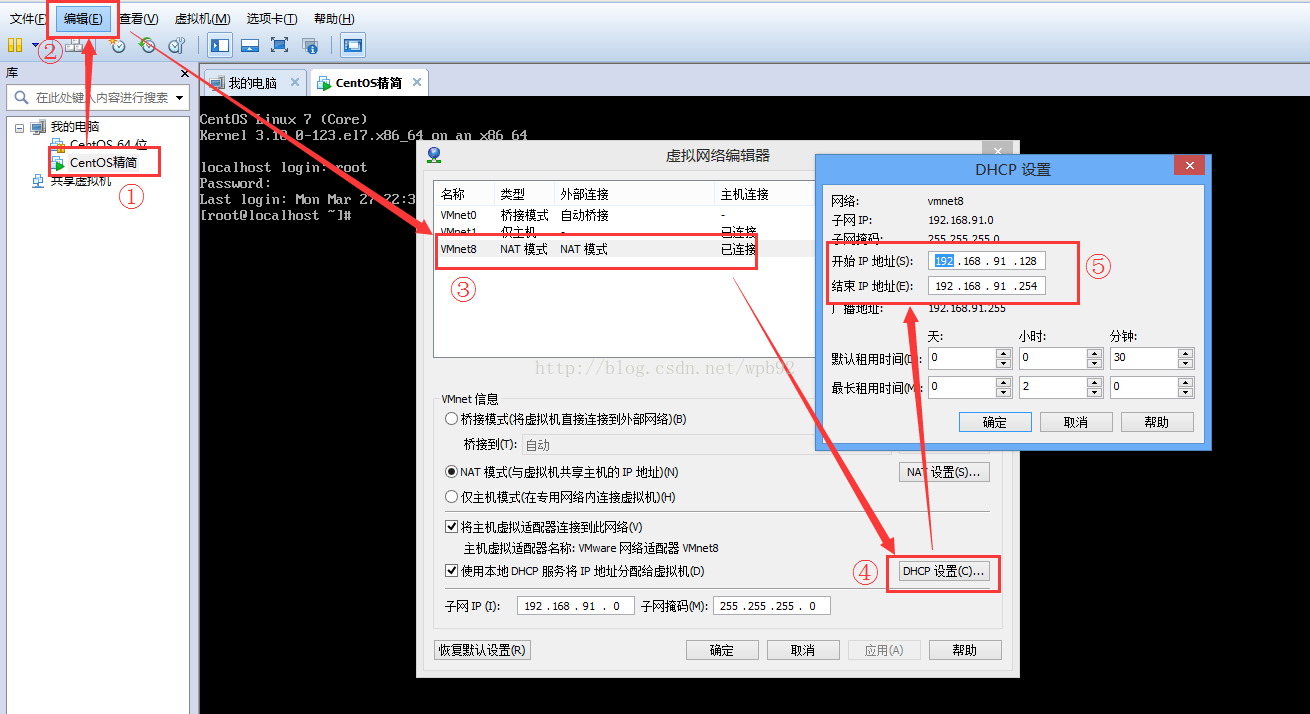Close the DHCP 设置 dialog

pos(1189,166)
